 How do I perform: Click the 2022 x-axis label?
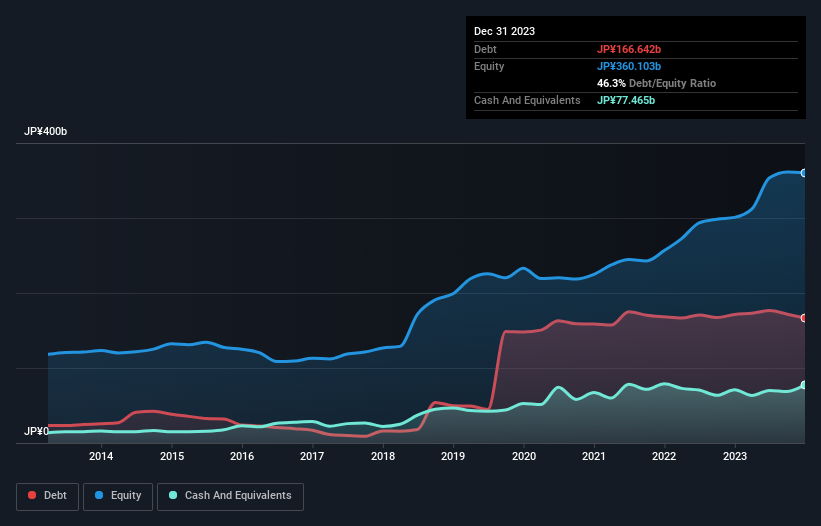tap(664, 456)
